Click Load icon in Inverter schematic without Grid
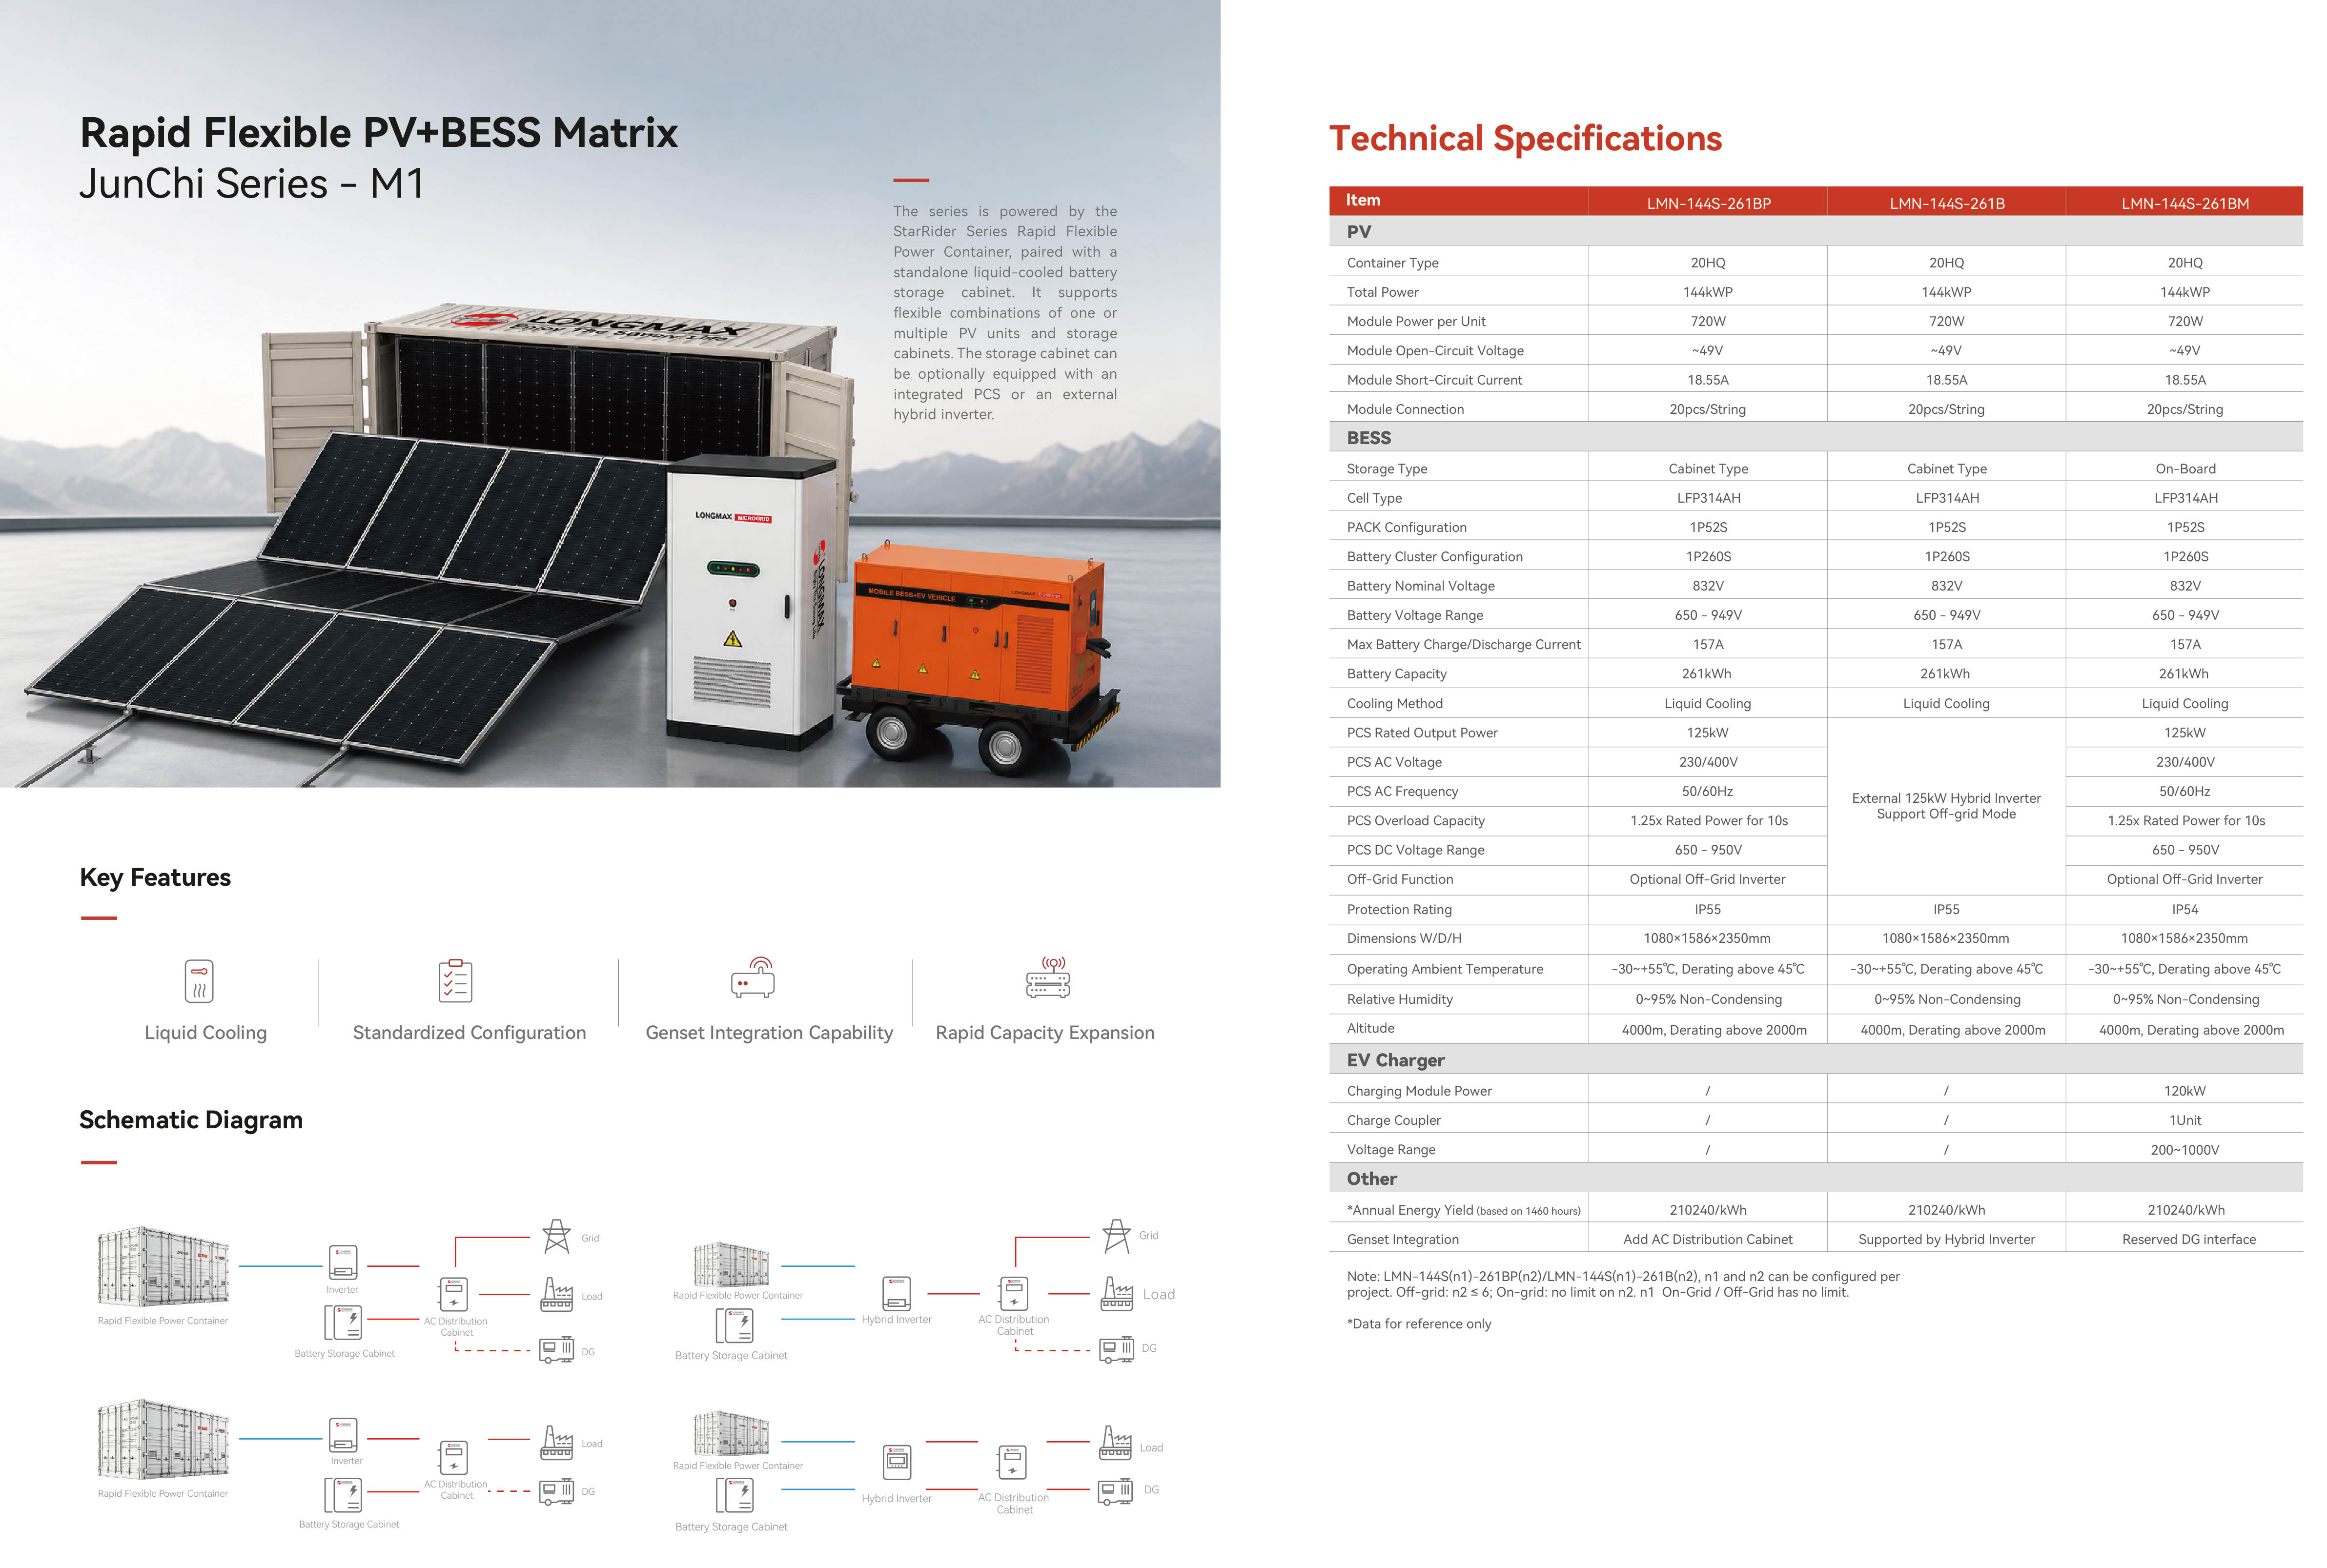The image size is (2327, 1568). click(556, 1442)
